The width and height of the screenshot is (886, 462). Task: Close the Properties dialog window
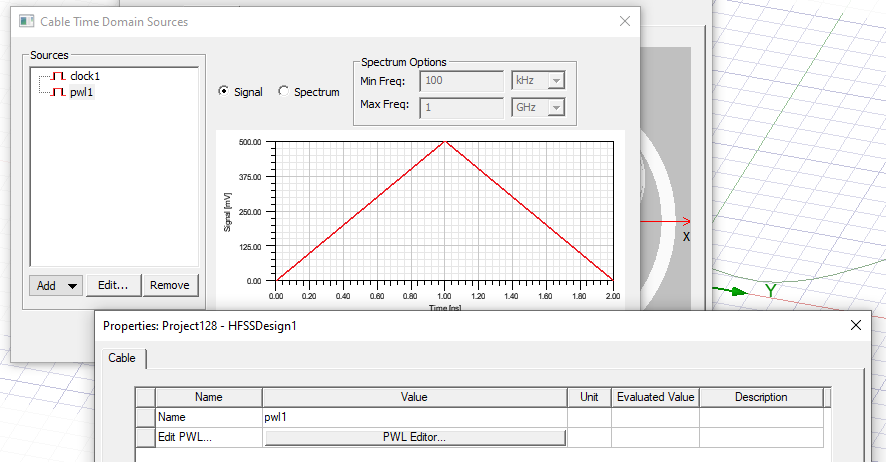click(855, 325)
